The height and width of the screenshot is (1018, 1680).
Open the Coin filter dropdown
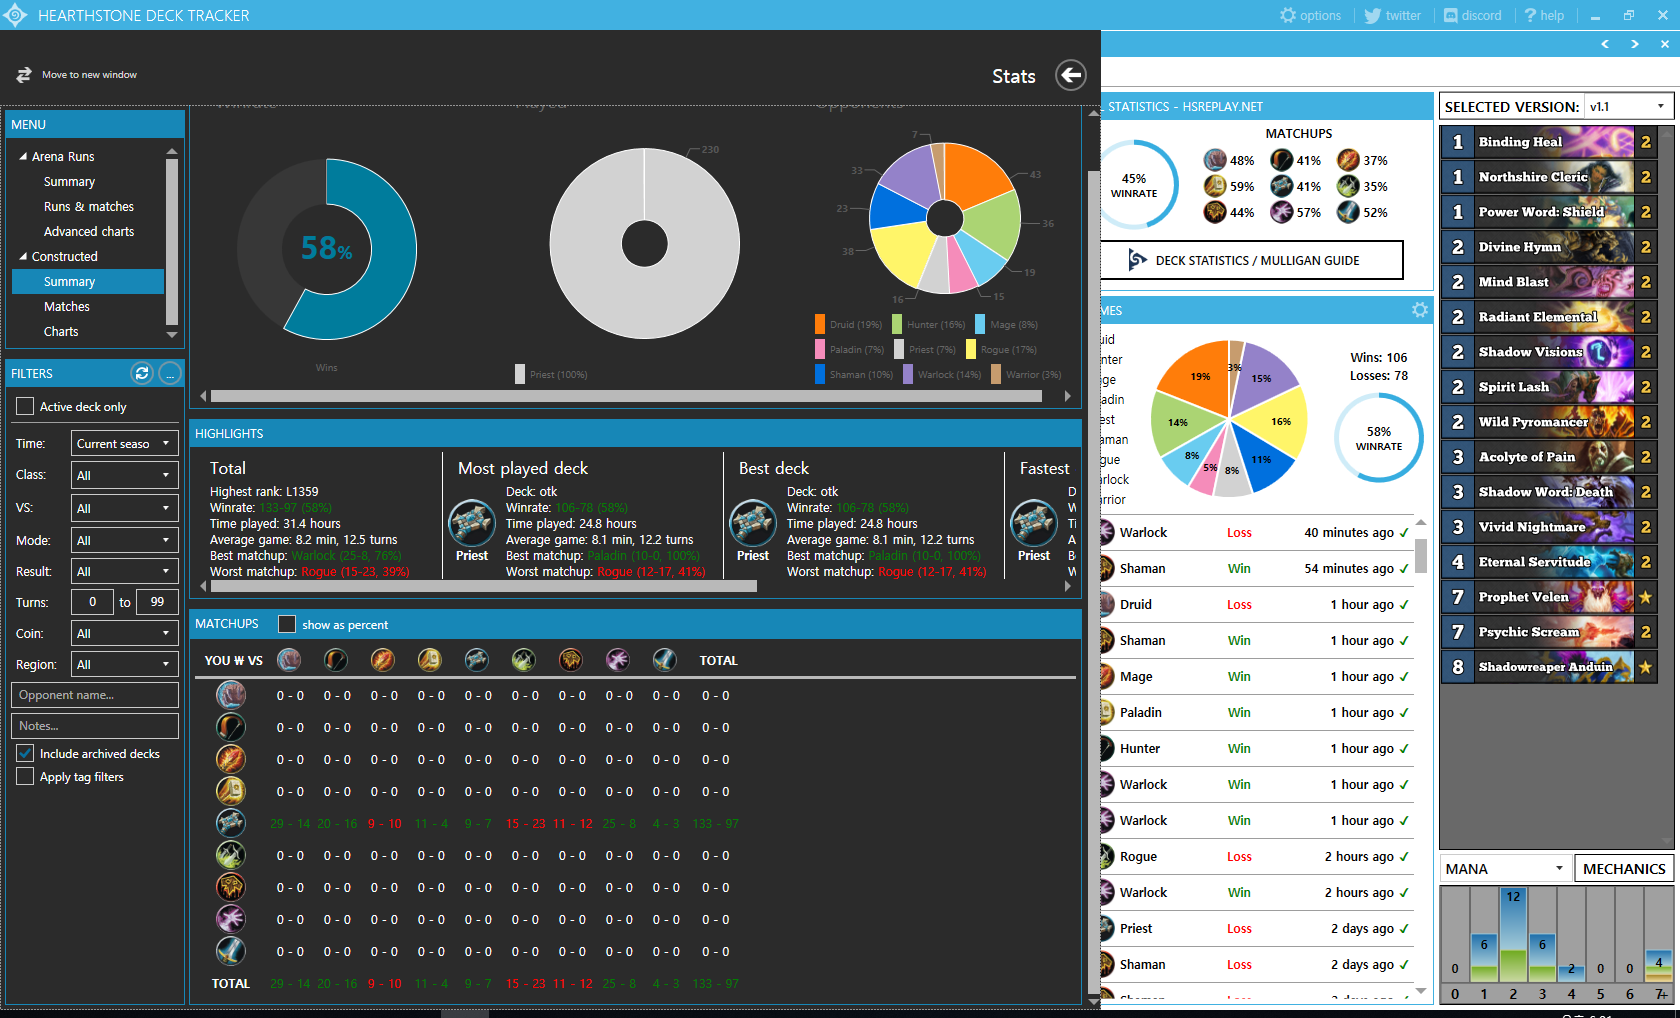point(125,633)
